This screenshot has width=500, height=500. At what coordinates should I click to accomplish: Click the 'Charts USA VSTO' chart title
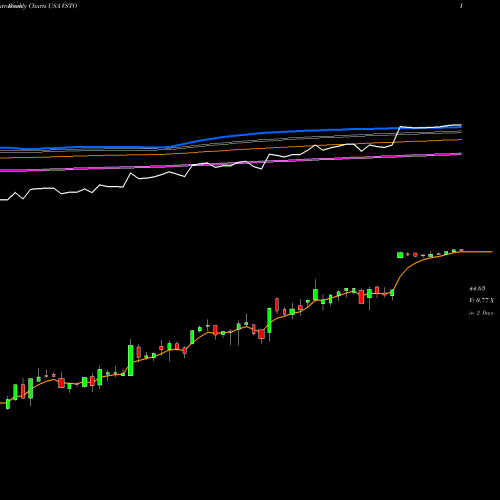point(53,6)
